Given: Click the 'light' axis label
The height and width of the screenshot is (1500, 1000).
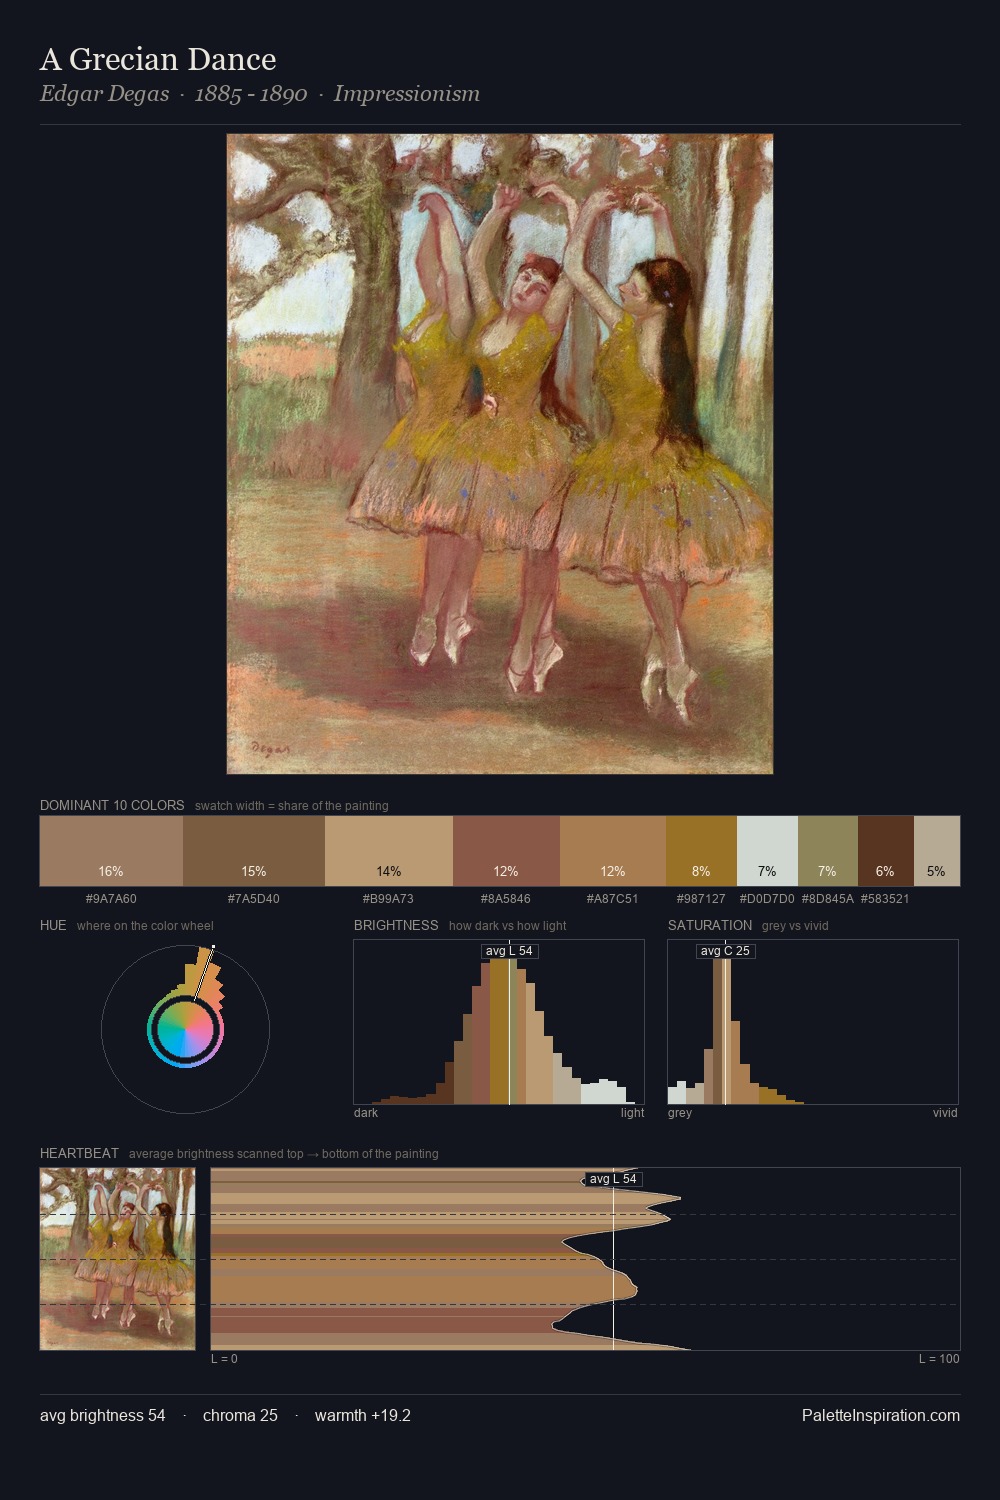Looking at the screenshot, I should 633,1113.
